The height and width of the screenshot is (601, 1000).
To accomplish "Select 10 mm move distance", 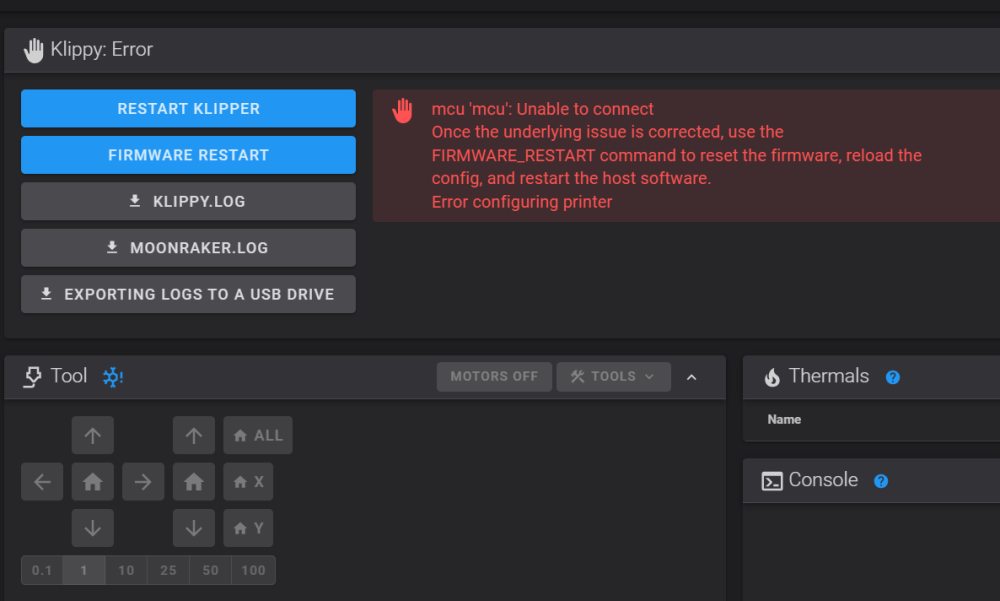I will point(126,570).
